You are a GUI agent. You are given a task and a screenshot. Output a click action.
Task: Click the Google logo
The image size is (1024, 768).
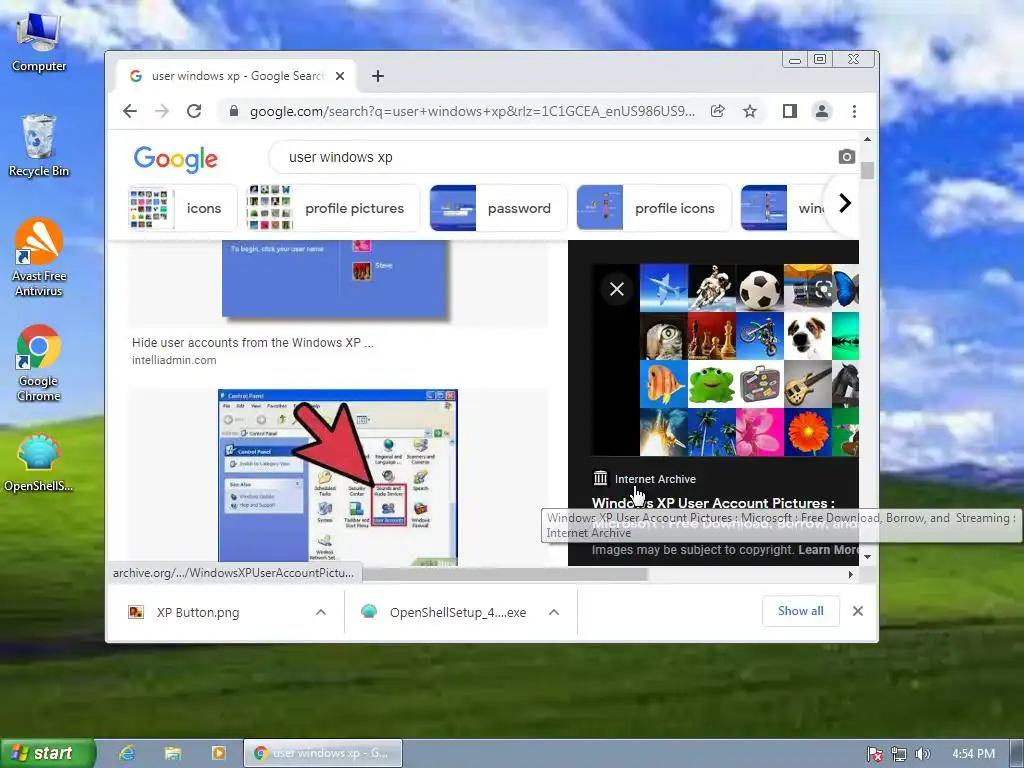[x=176, y=159]
